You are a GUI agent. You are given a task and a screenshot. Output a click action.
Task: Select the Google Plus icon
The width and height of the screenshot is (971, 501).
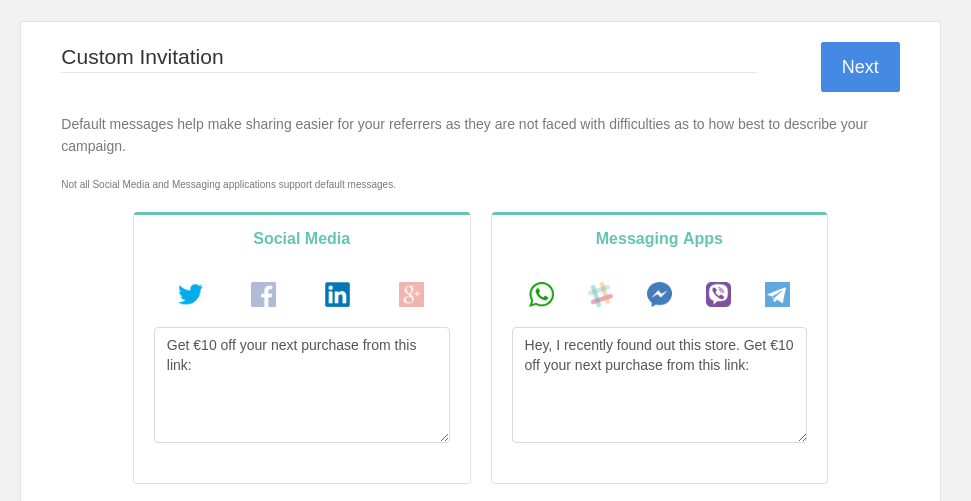point(411,295)
